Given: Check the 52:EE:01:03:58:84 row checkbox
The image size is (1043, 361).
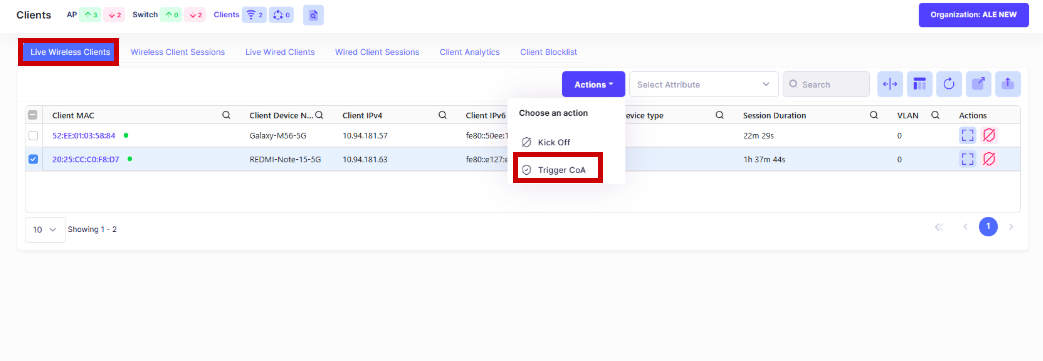Looking at the screenshot, I should [33, 136].
